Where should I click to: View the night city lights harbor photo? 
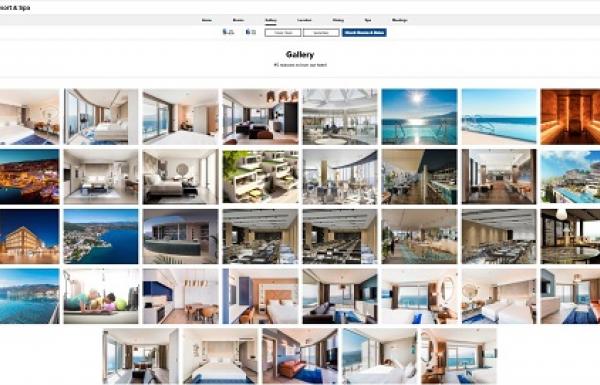click(x=29, y=176)
